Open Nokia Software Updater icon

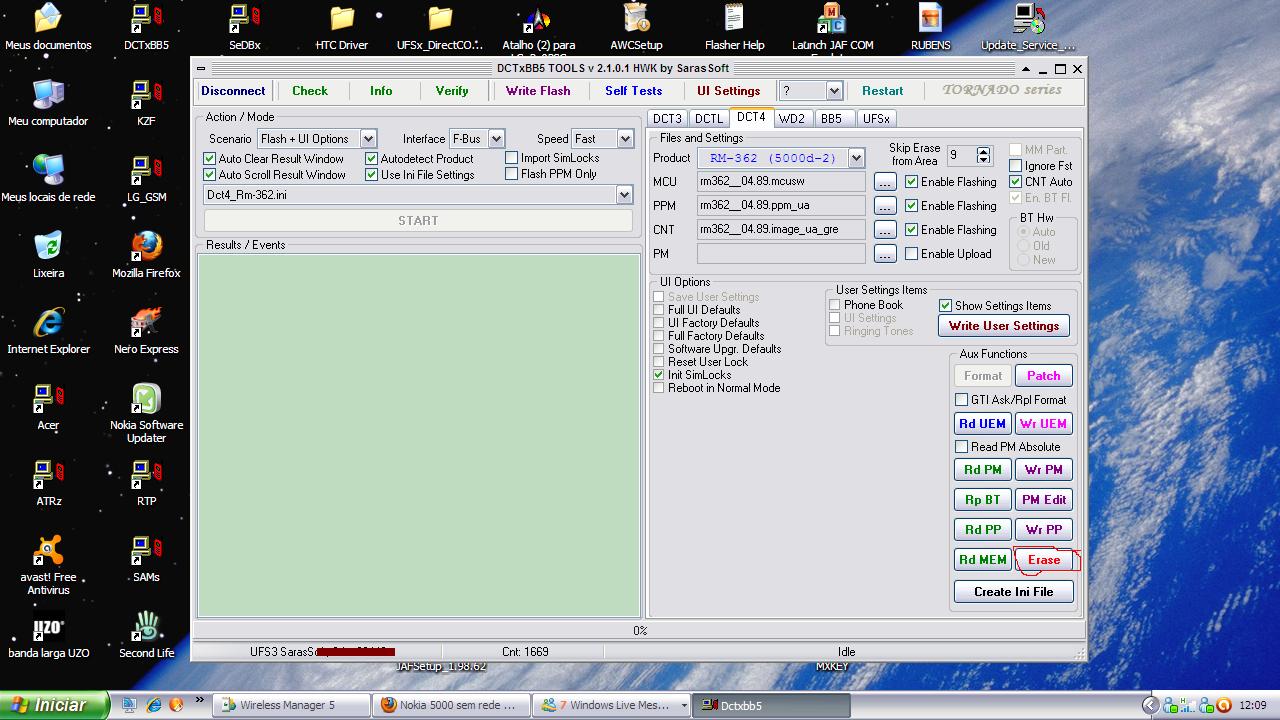click(146, 413)
